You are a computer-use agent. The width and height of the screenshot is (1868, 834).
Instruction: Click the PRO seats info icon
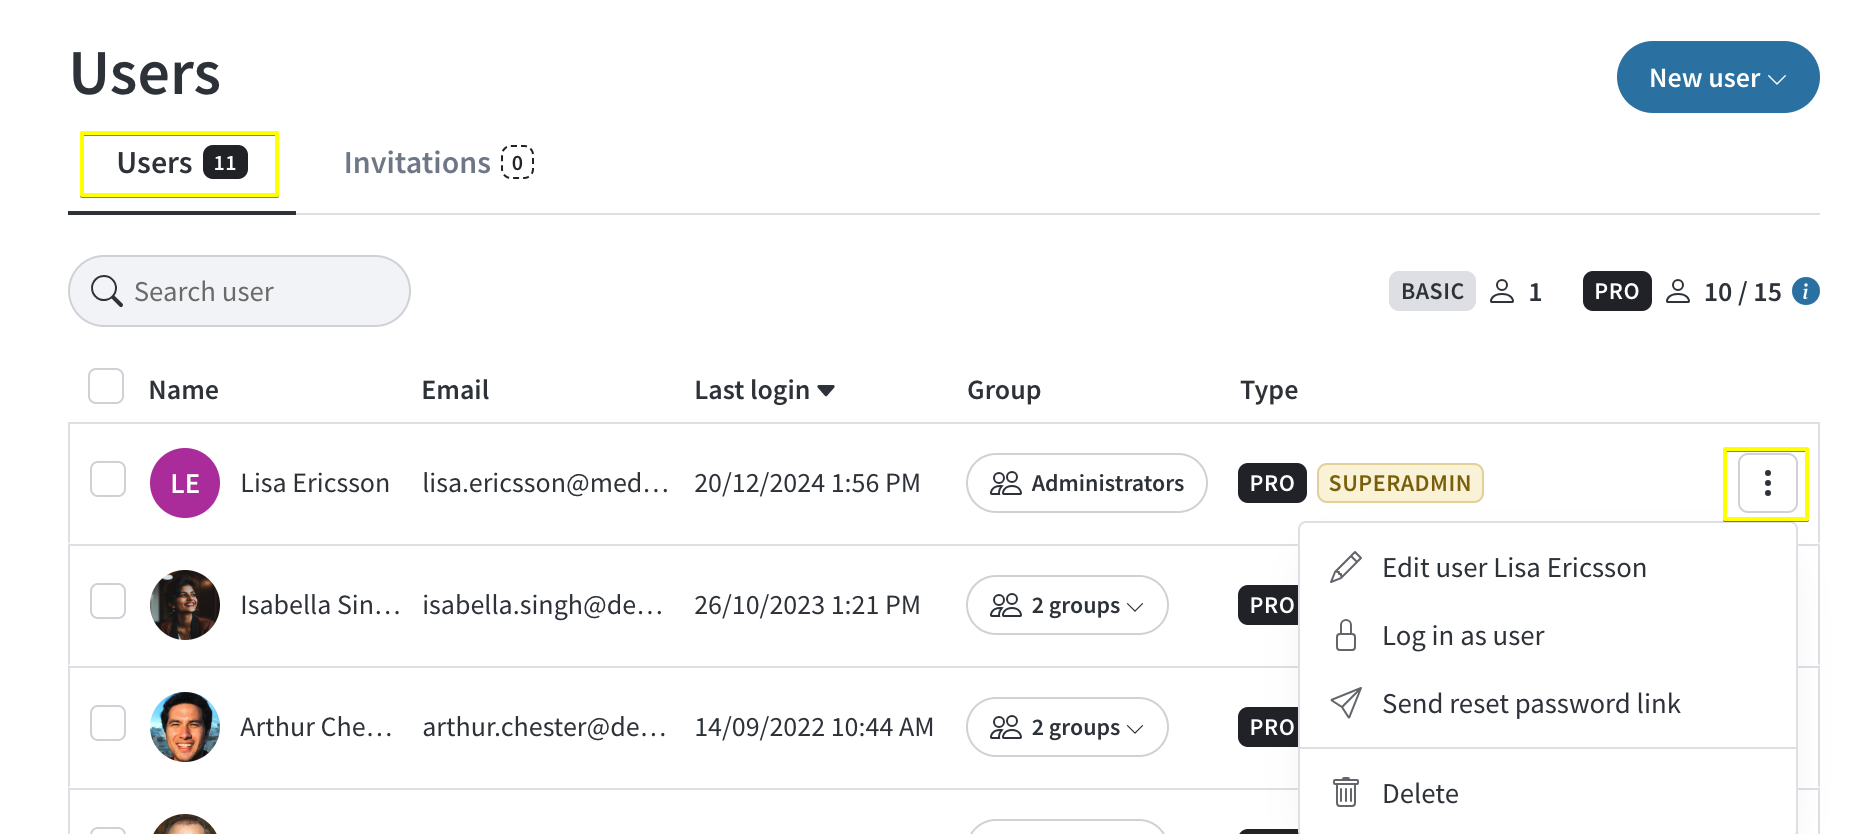point(1805,291)
